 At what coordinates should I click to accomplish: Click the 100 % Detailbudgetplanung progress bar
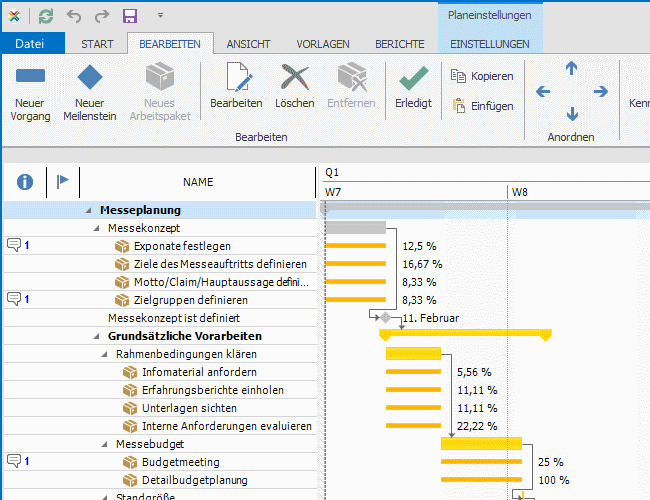481,480
